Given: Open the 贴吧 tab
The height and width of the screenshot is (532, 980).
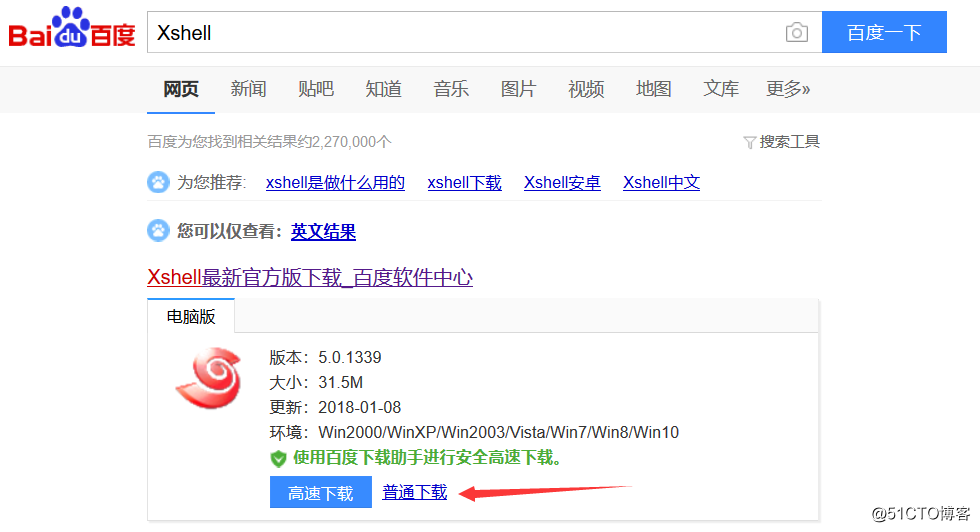Looking at the screenshot, I should 316,89.
